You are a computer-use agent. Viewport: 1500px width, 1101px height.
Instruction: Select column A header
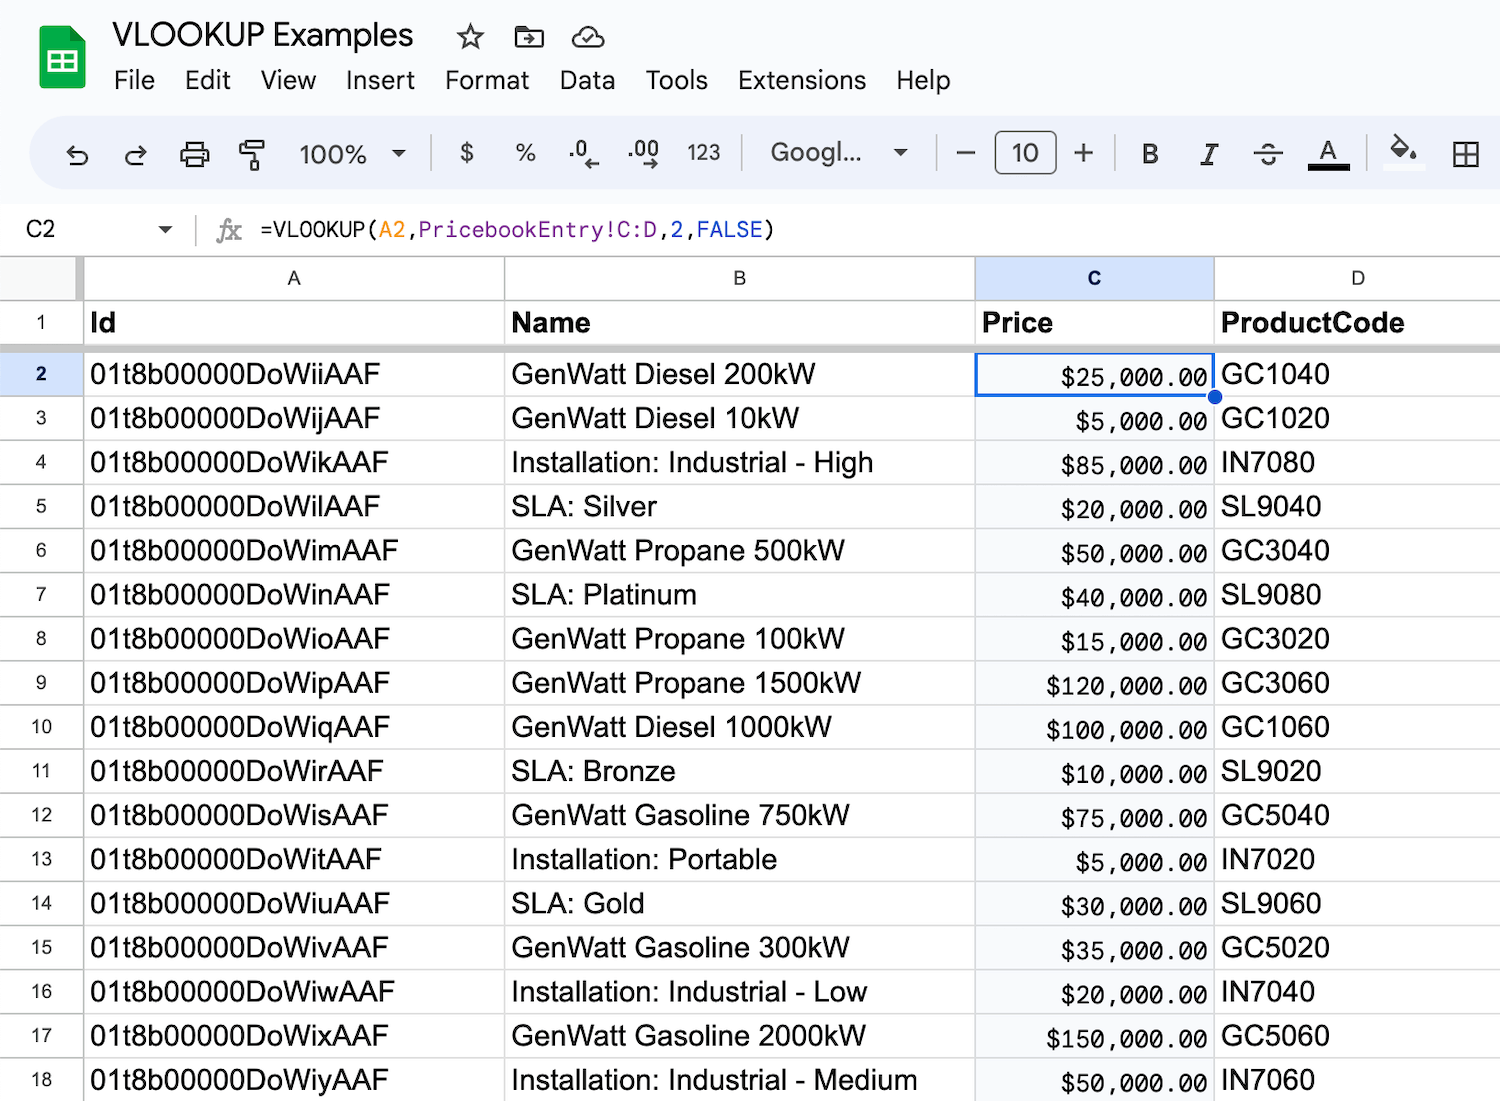coord(294,278)
